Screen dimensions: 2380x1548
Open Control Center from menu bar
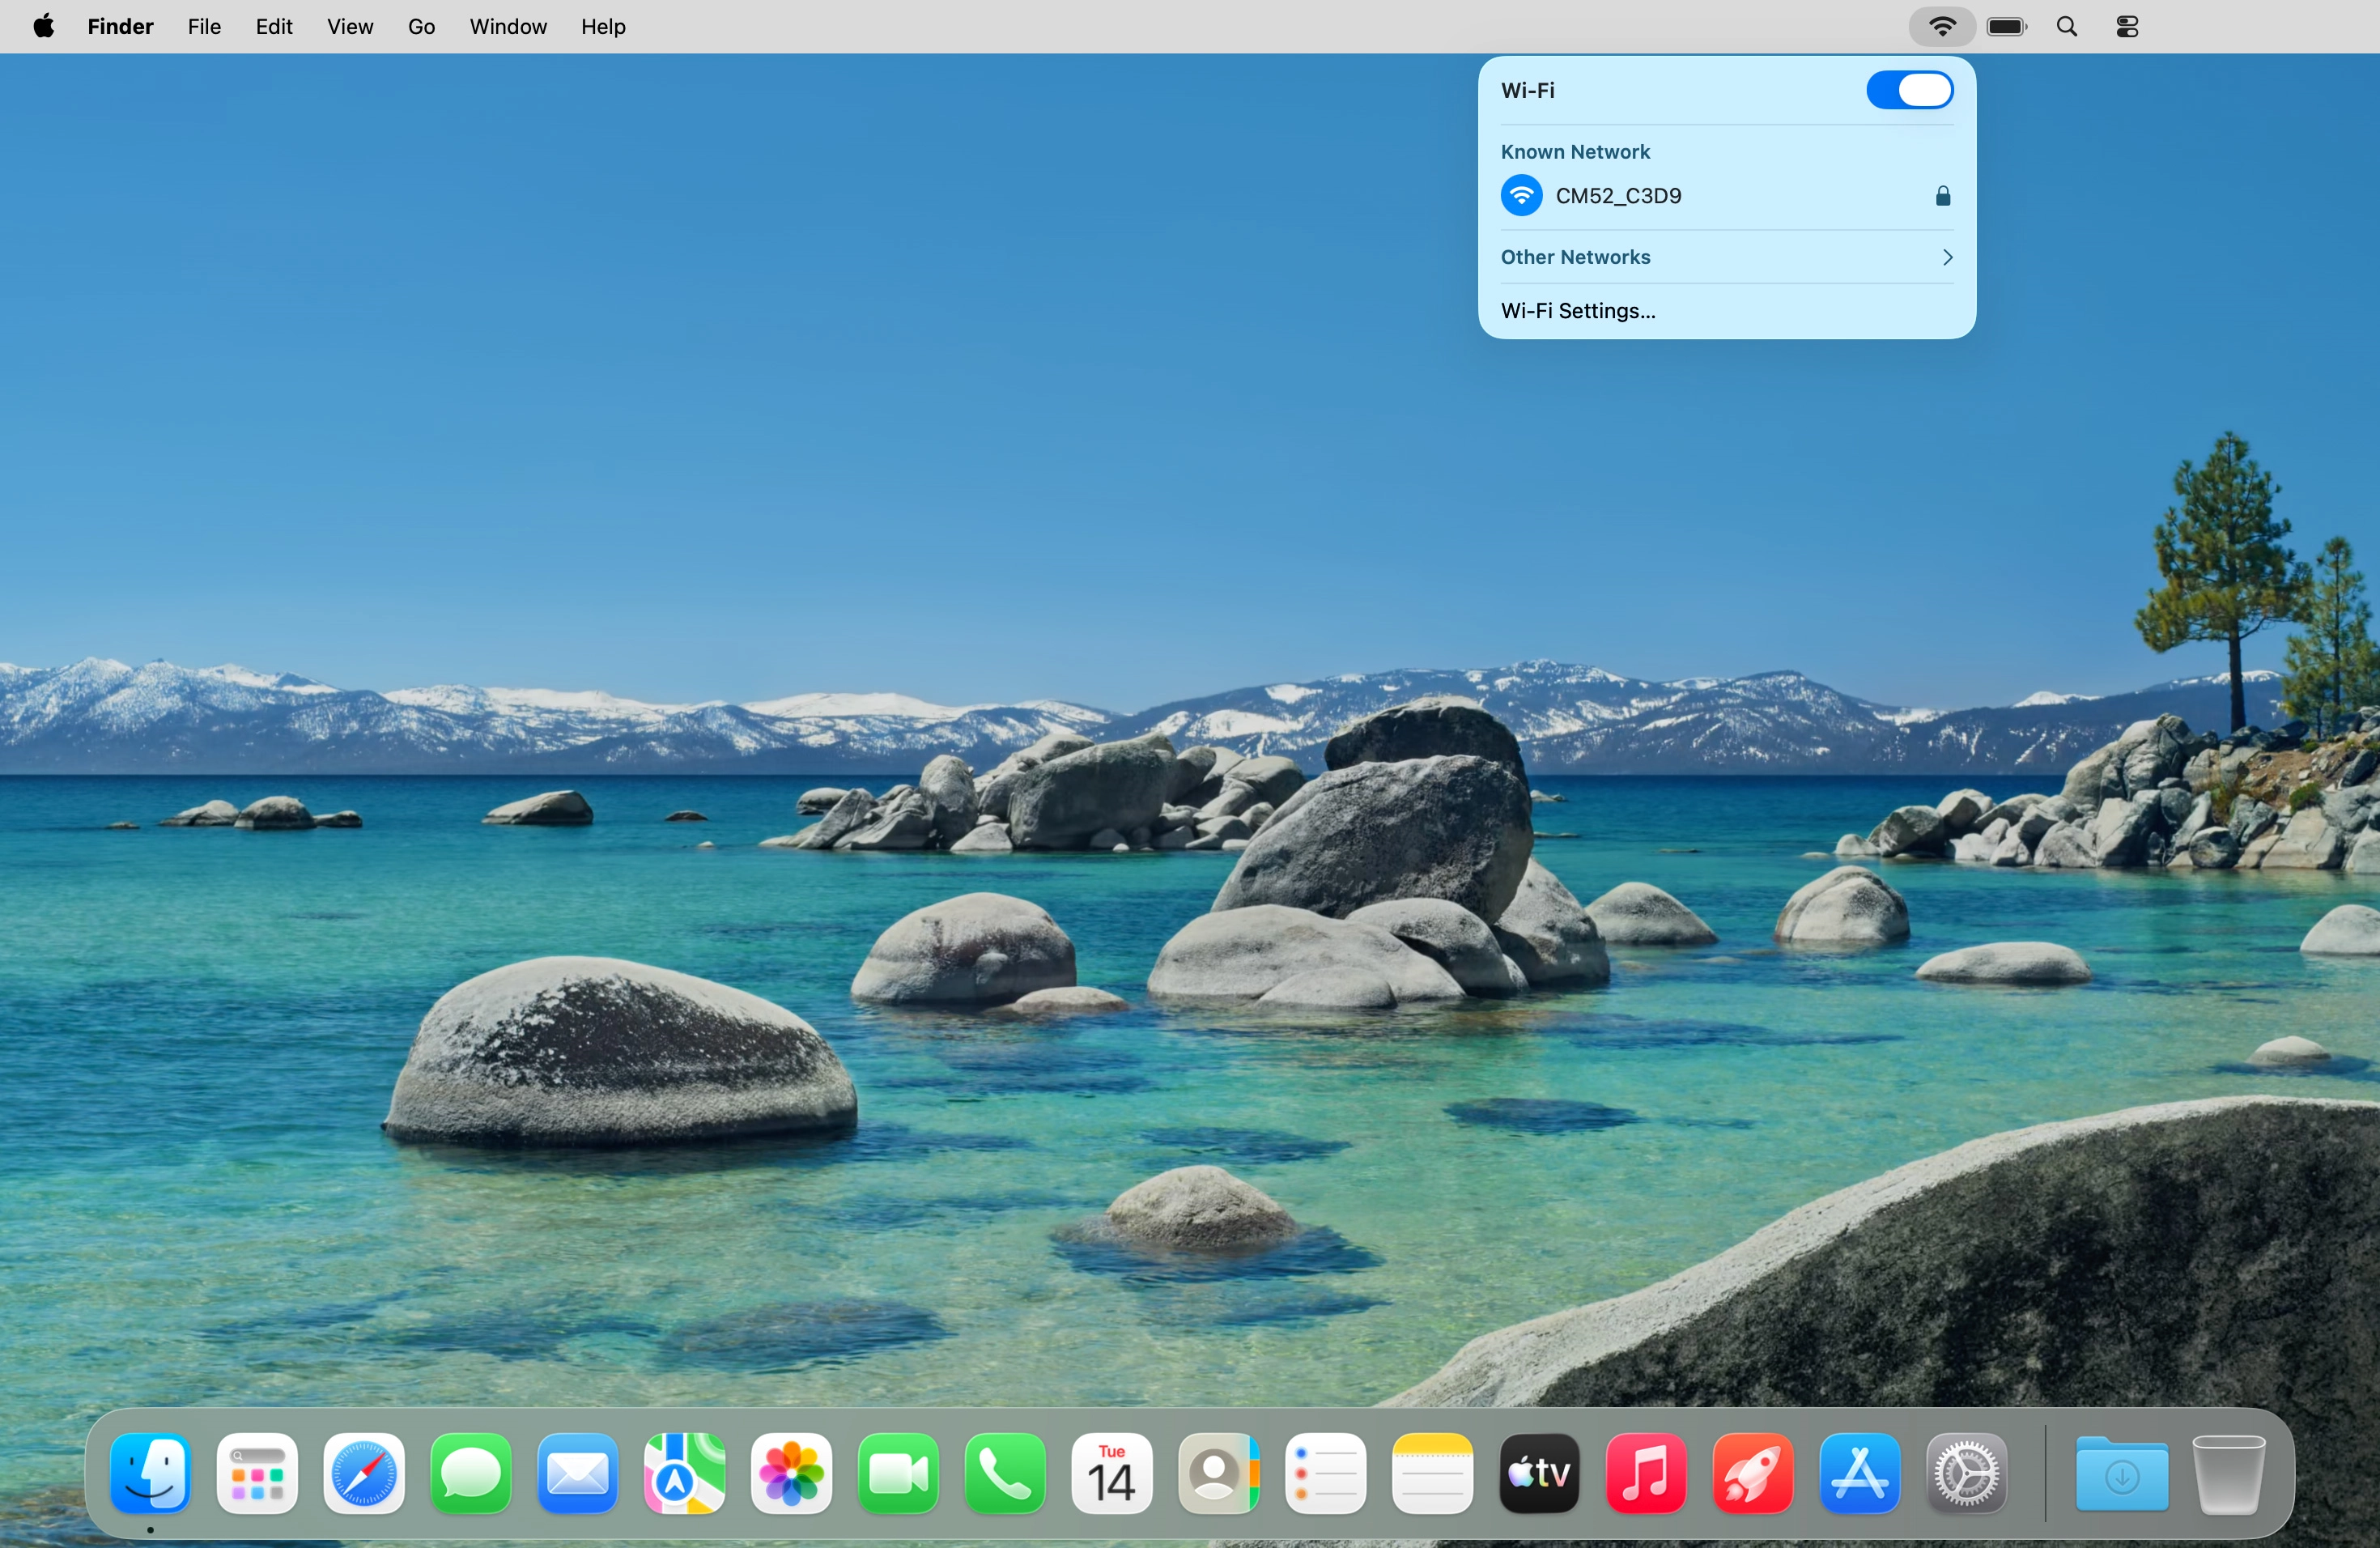tap(2127, 27)
